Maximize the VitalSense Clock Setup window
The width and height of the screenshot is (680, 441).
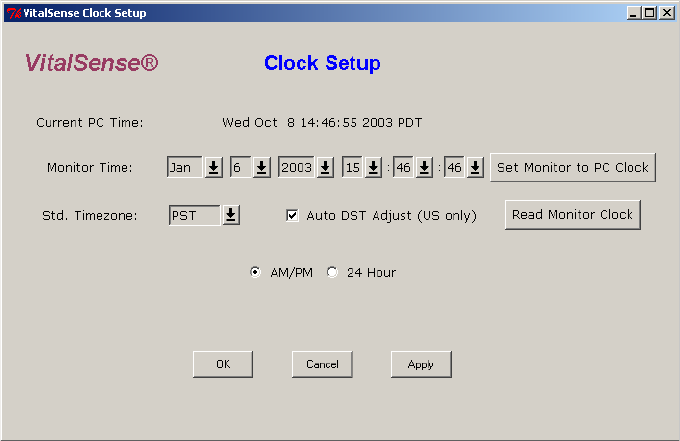tap(650, 13)
